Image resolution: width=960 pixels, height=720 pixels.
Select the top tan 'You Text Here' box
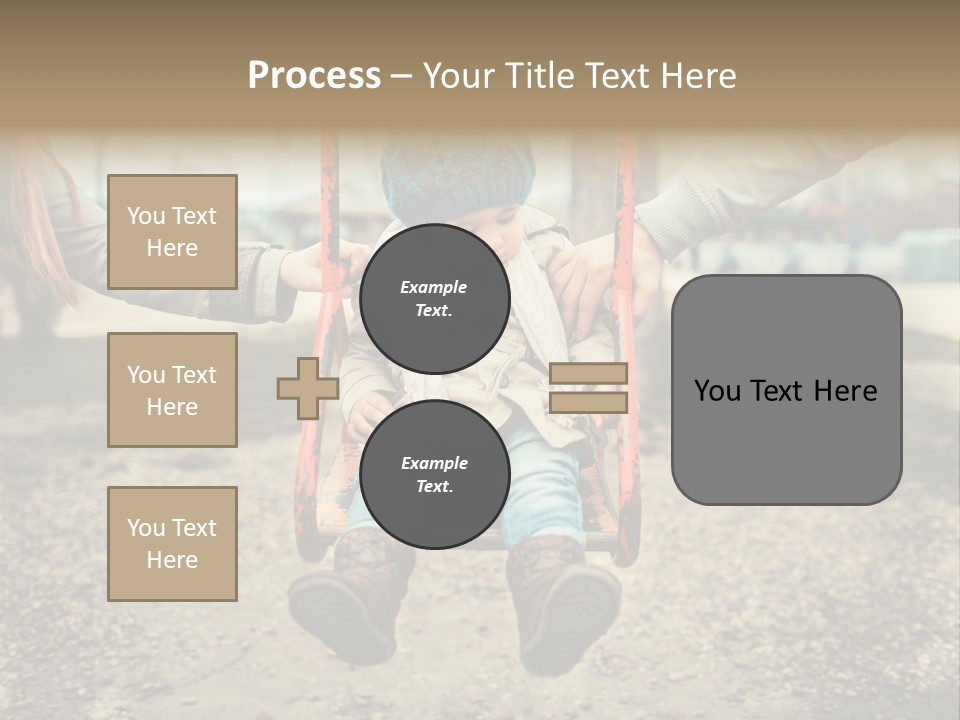coord(172,231)
